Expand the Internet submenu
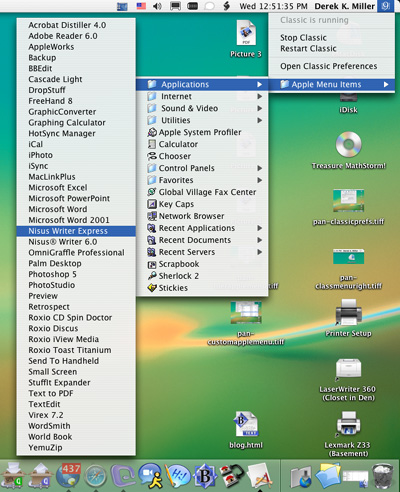The image size is (400, 492). pyautogui.click(x=202, y=96)
